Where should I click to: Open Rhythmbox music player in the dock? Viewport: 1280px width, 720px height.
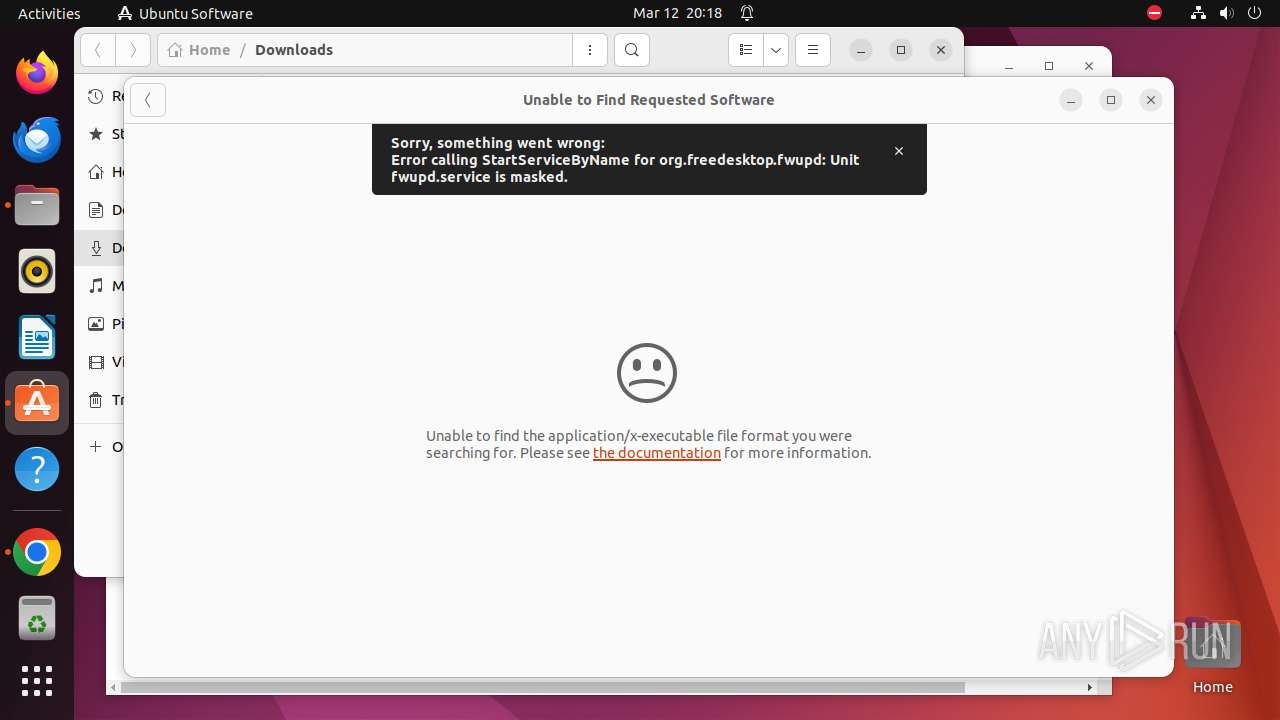tap(37, 271)
